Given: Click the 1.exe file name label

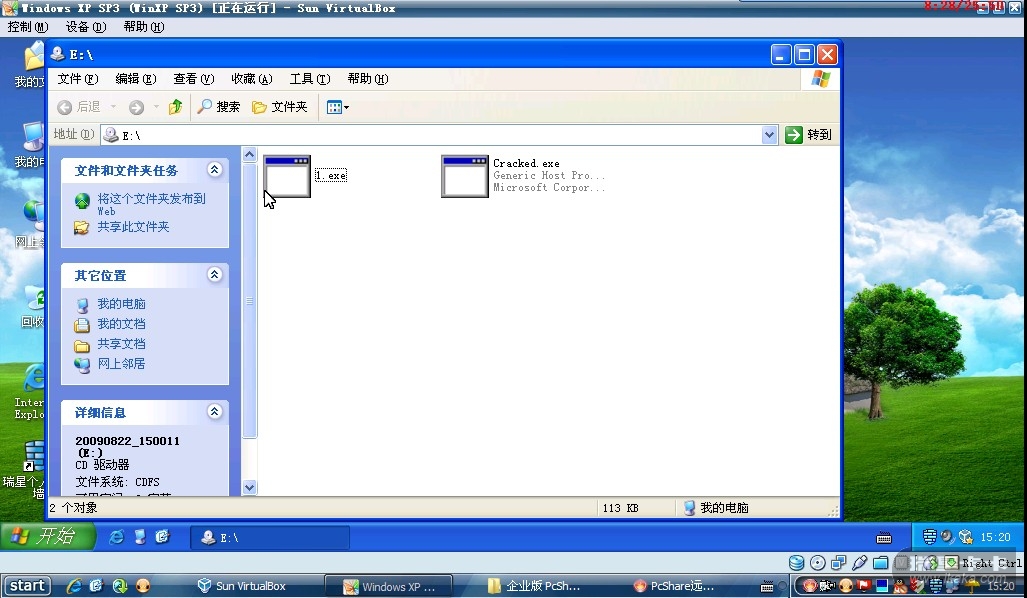Looking at the screenshot, I should coord(331,176).
